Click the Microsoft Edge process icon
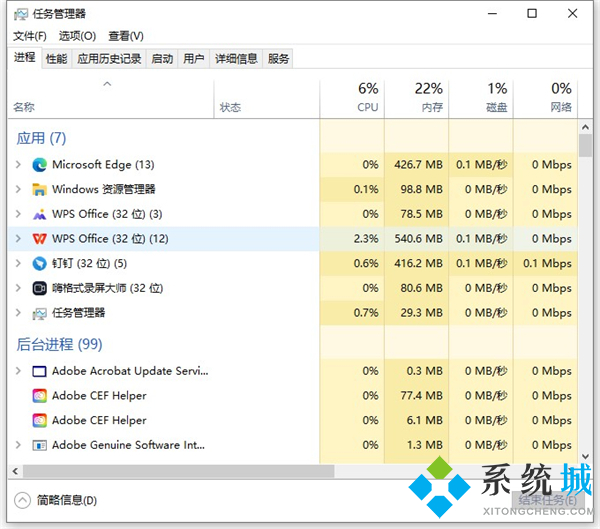The image size is (600, 529). (x=39, y=165)
